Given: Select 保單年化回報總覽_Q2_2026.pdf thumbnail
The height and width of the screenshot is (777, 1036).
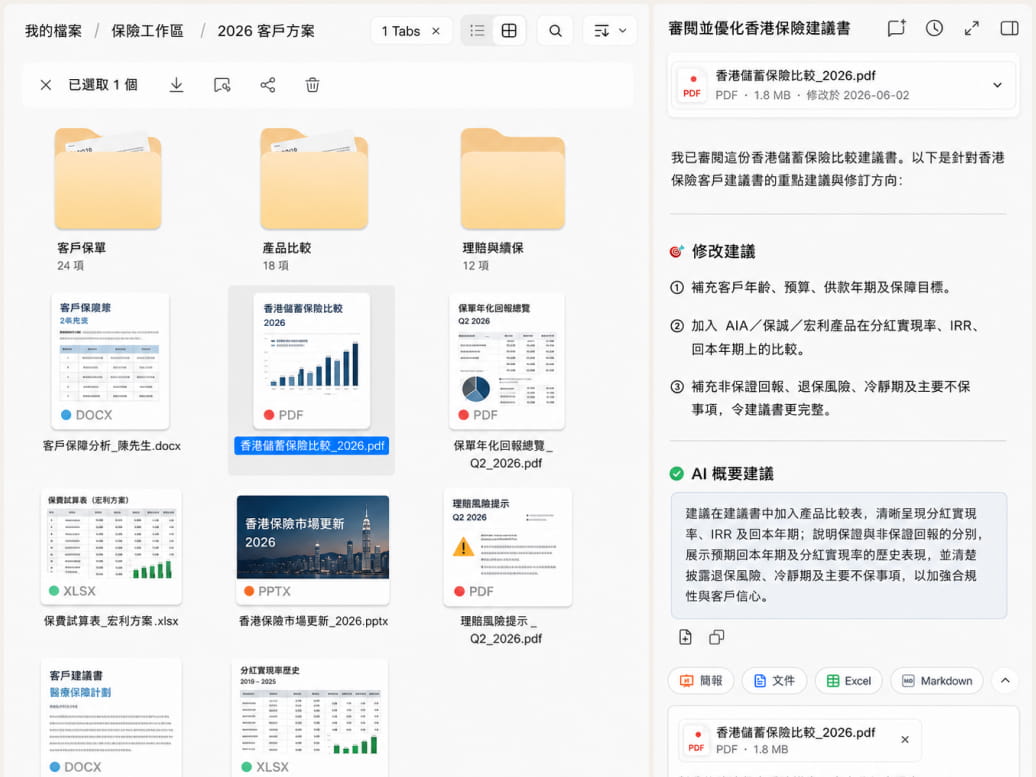Looking at the screenshot, I should [507, 361].
